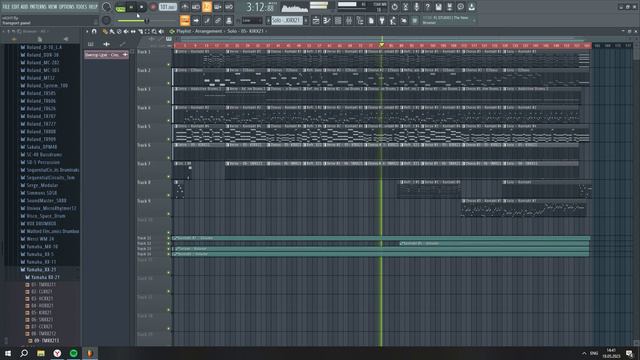This screenshot has height=360, width=640.
Task: Toggle the playlist magnet snap icon
Action: coord(94,31)
